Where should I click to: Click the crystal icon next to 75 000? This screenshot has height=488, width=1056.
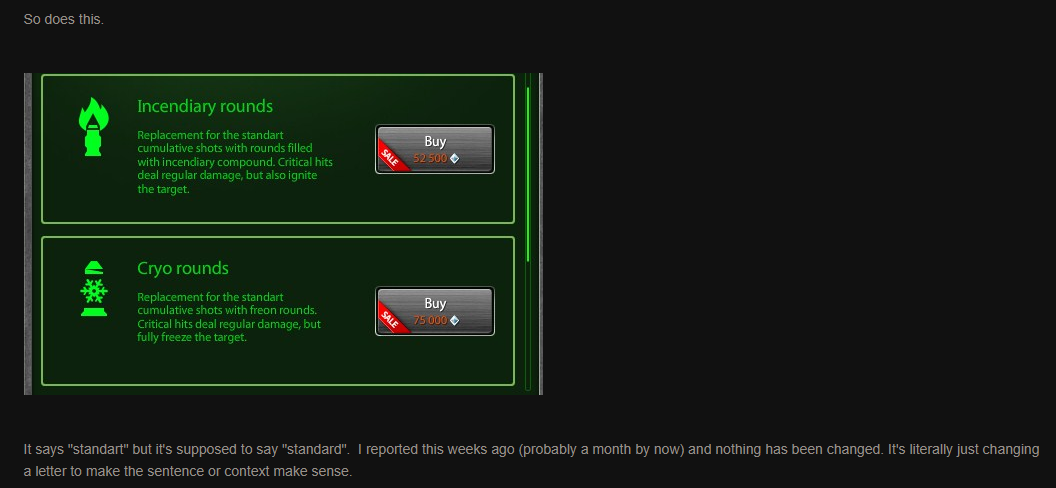(455, 320)
